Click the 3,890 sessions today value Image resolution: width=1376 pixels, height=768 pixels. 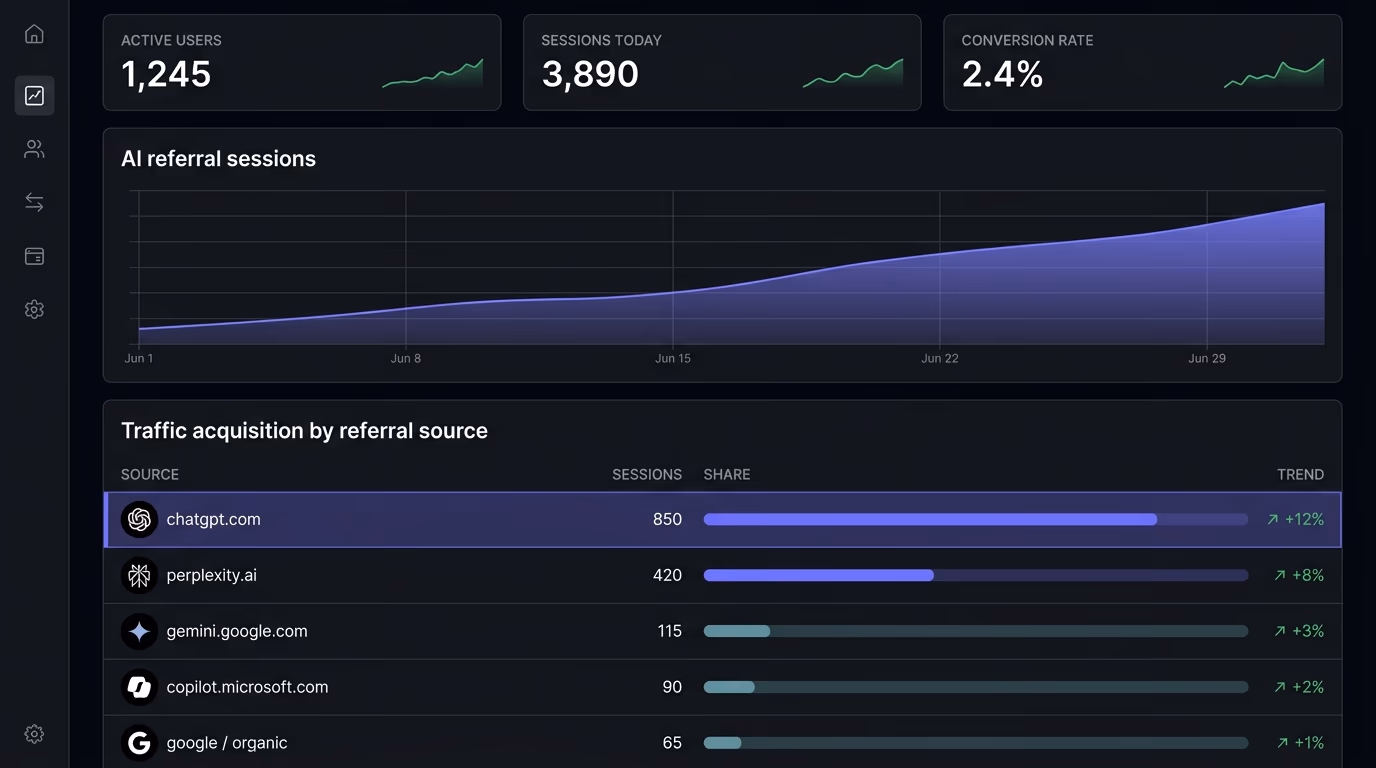pyautogui.click(x=590, y=74)
